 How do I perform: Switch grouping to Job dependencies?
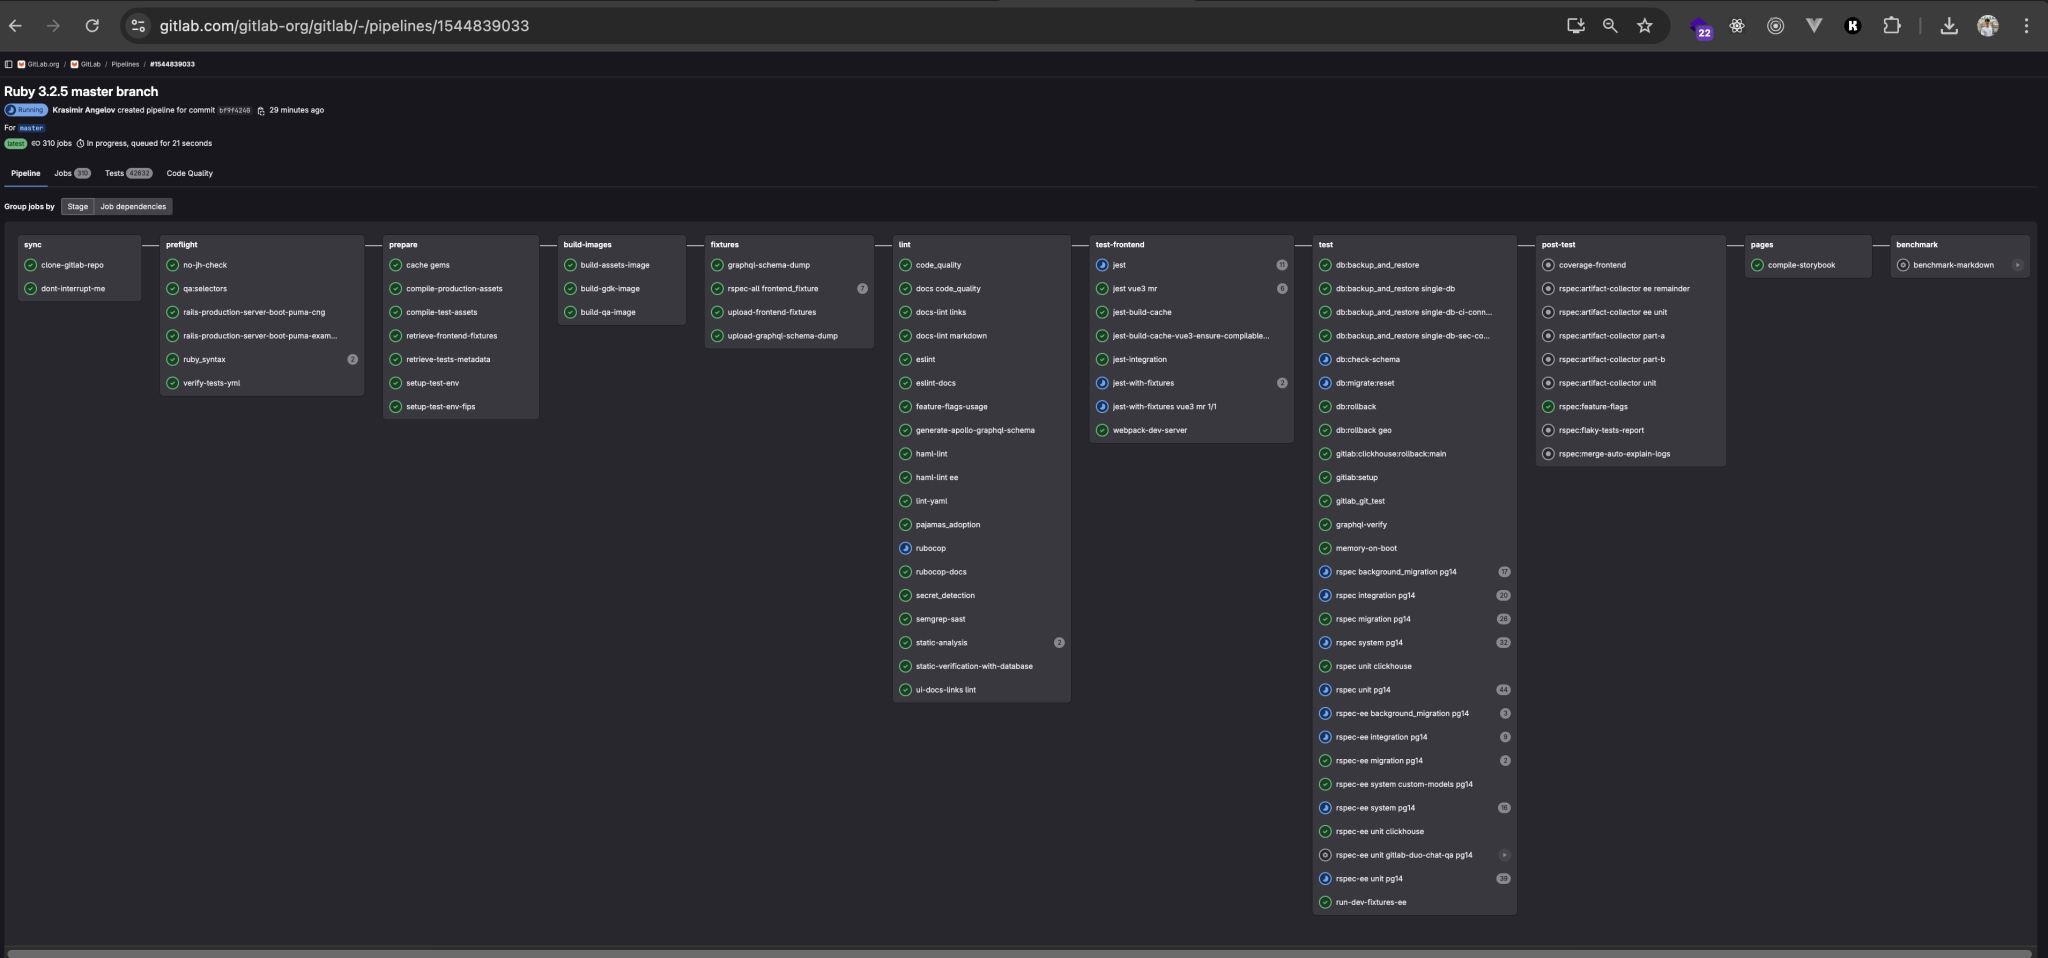point(133,206)
